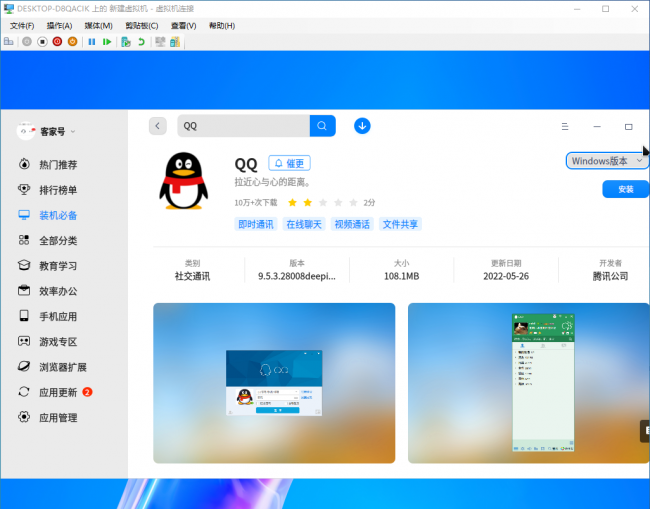The width and height of the screenshot is (650, 509).
Task: Click the first rating star
Action: pyautogui.click(x=292, y=203)
